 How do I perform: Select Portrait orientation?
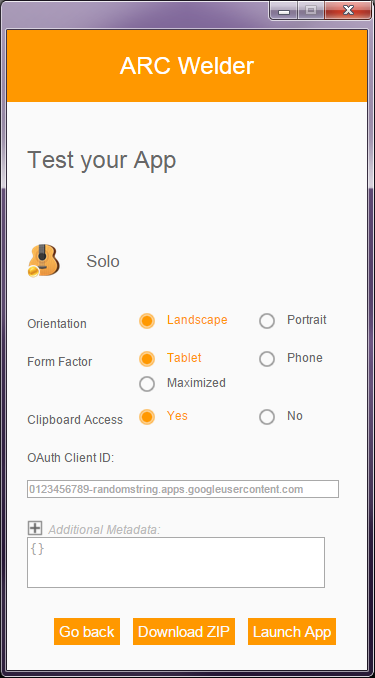tap(267, 321)
